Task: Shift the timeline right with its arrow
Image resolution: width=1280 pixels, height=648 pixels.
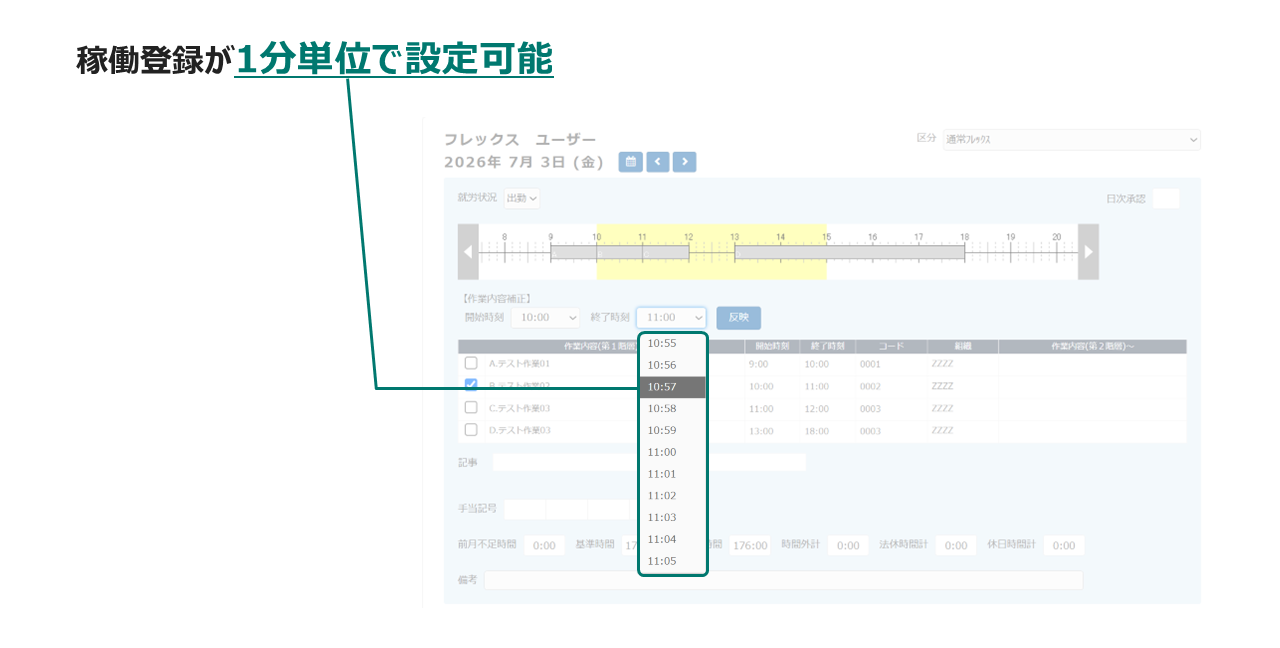Action: 1088,252
